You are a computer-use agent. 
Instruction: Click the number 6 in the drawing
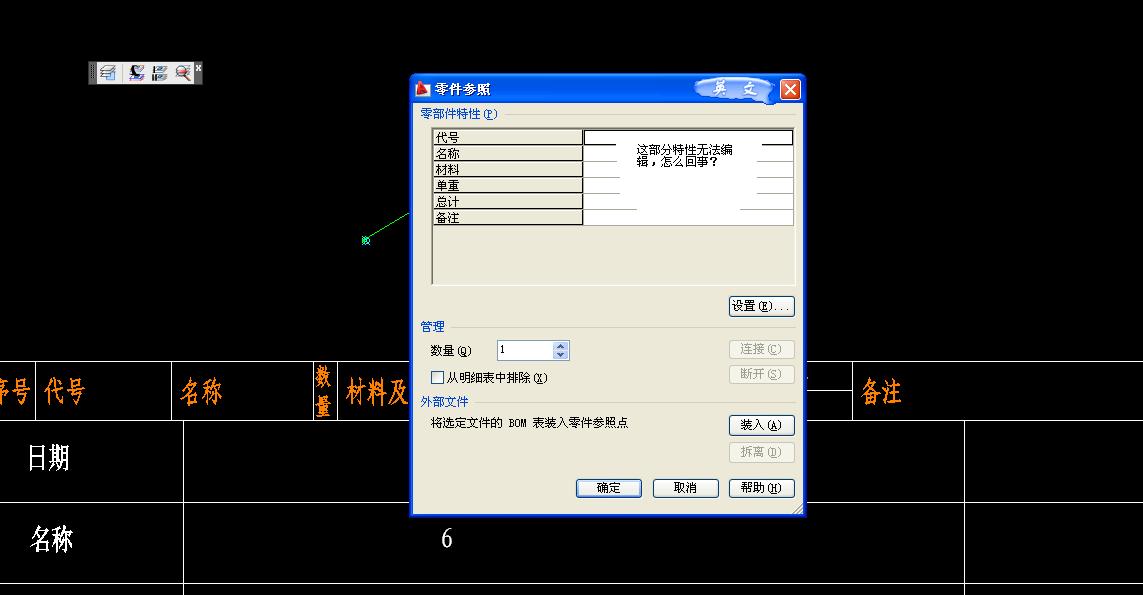(447, 538)
